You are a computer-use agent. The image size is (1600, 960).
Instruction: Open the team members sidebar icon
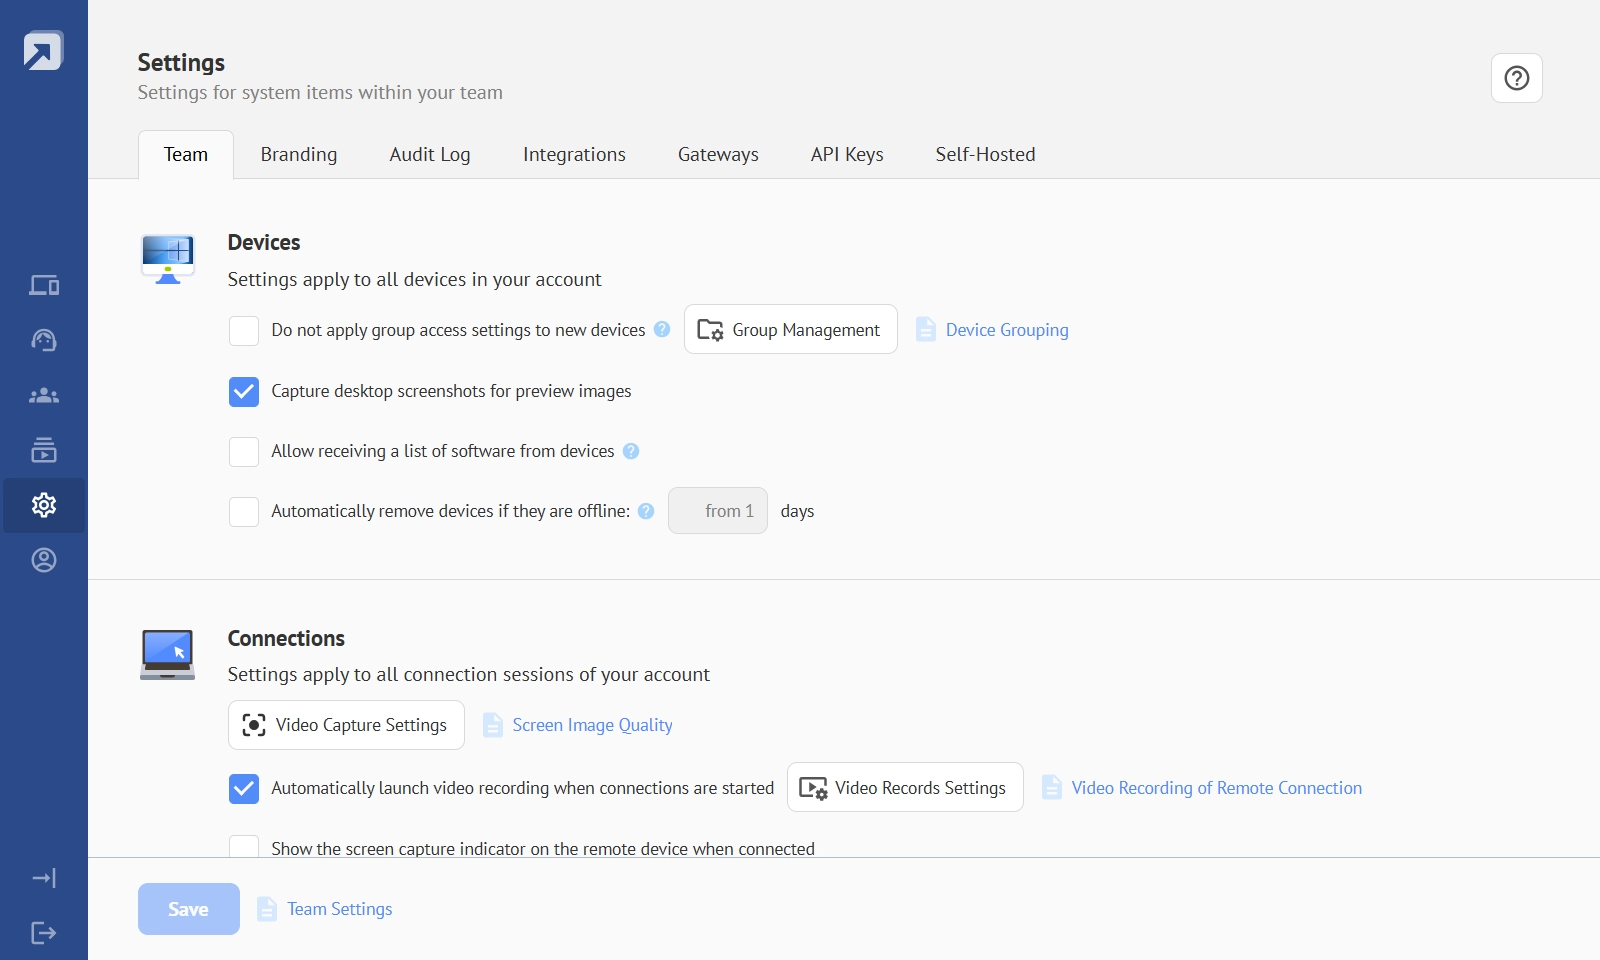44,396
